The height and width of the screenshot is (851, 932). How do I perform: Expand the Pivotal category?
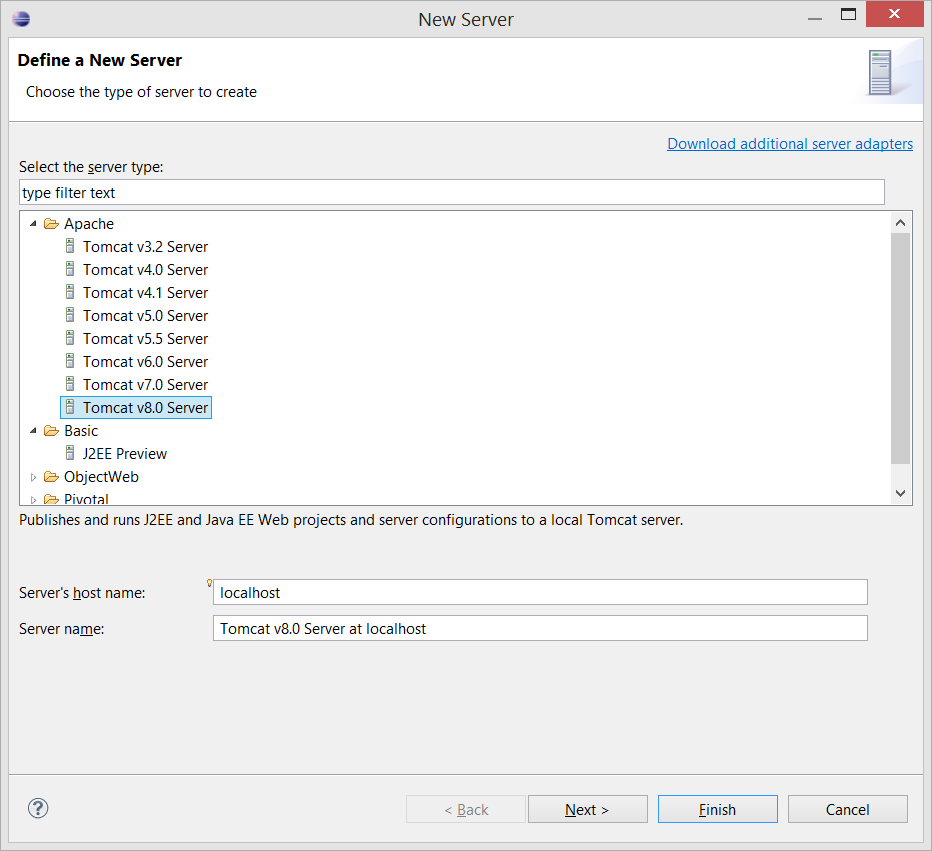tap(33, 500)
